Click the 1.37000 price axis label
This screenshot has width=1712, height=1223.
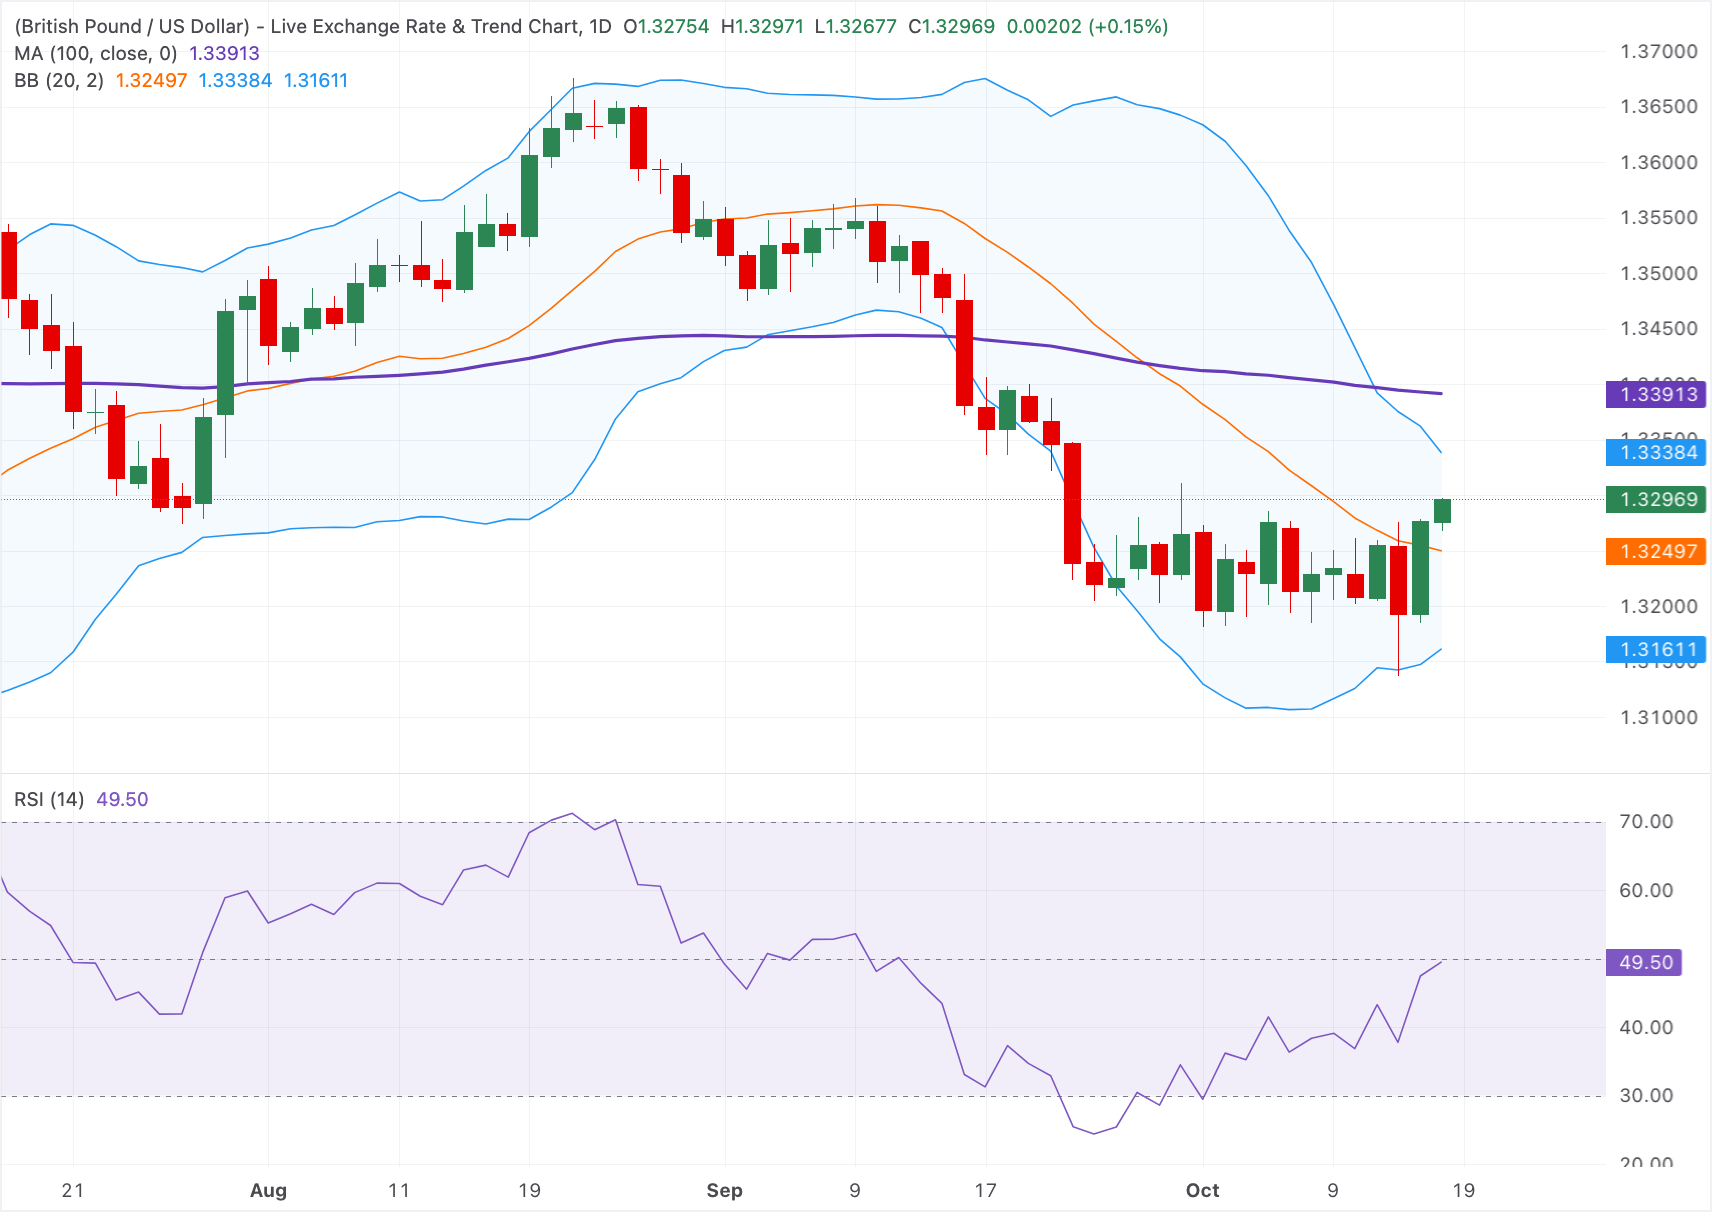point(1659,52)
